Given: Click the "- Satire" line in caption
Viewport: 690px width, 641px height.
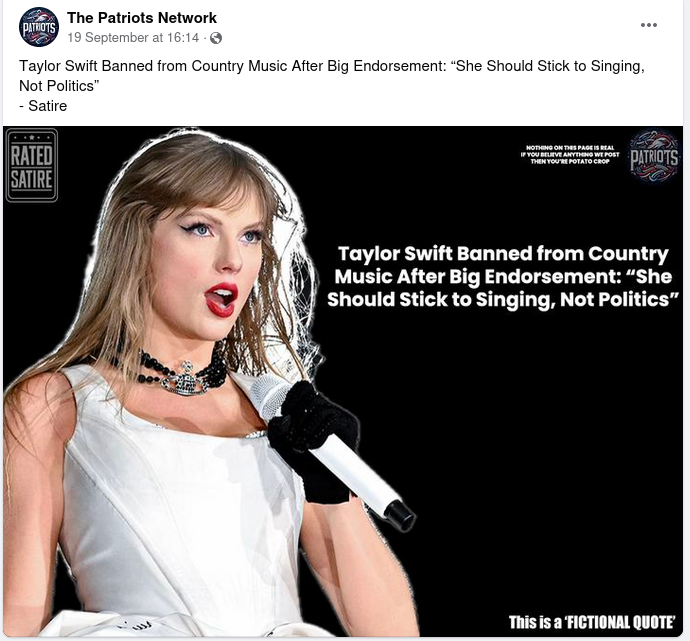Looking at the screenshot, I should (43, 106).
